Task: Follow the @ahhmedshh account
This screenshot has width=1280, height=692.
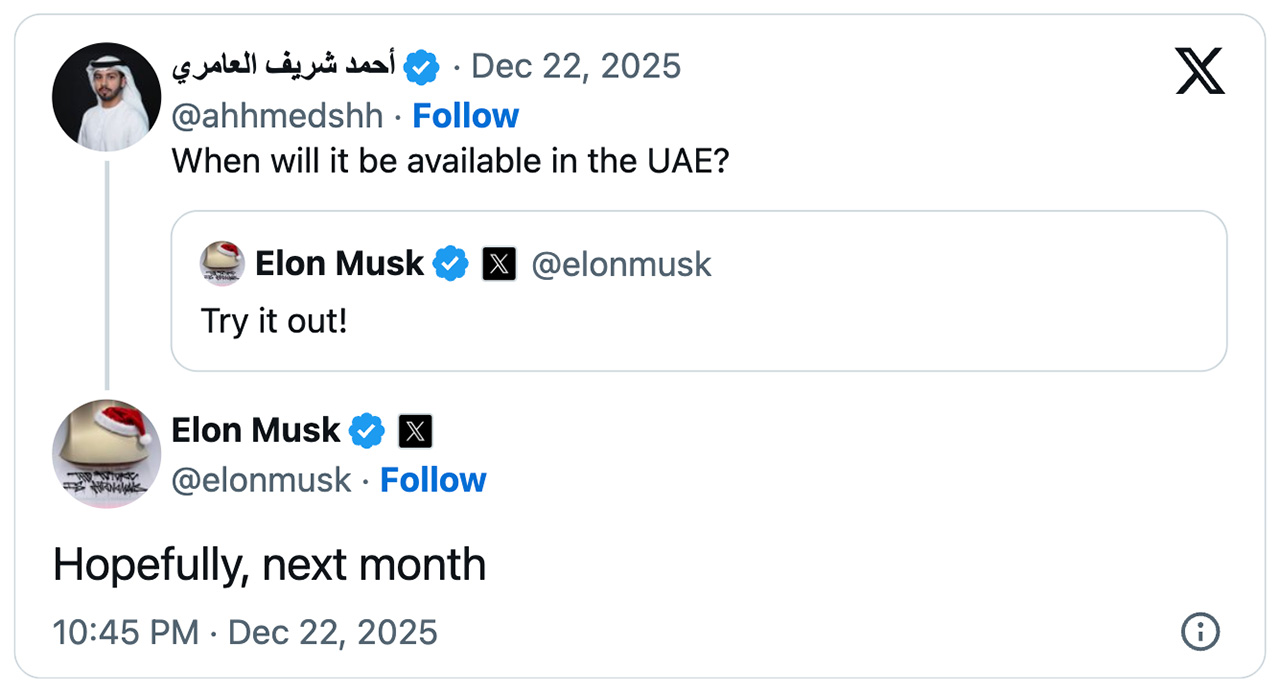Action: pyautogui.click(x=466, y=116)
